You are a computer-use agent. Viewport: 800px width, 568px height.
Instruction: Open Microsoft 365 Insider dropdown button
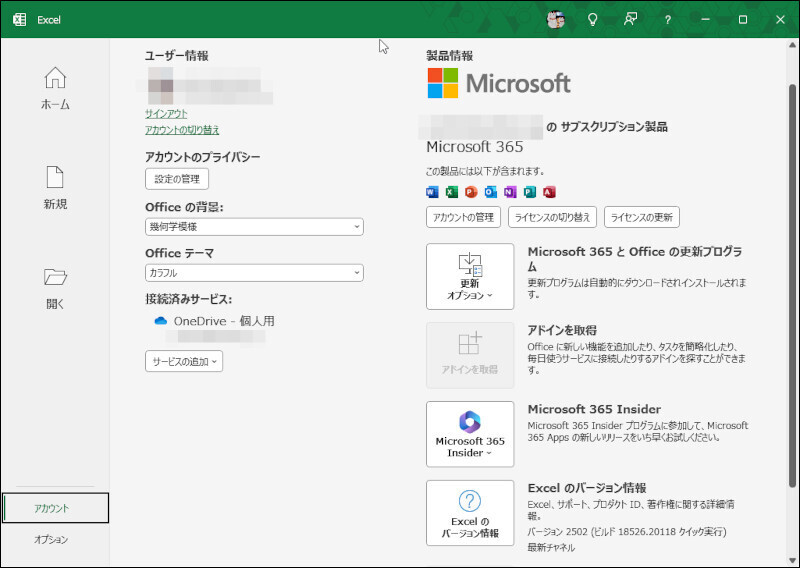tap(470, 434)
